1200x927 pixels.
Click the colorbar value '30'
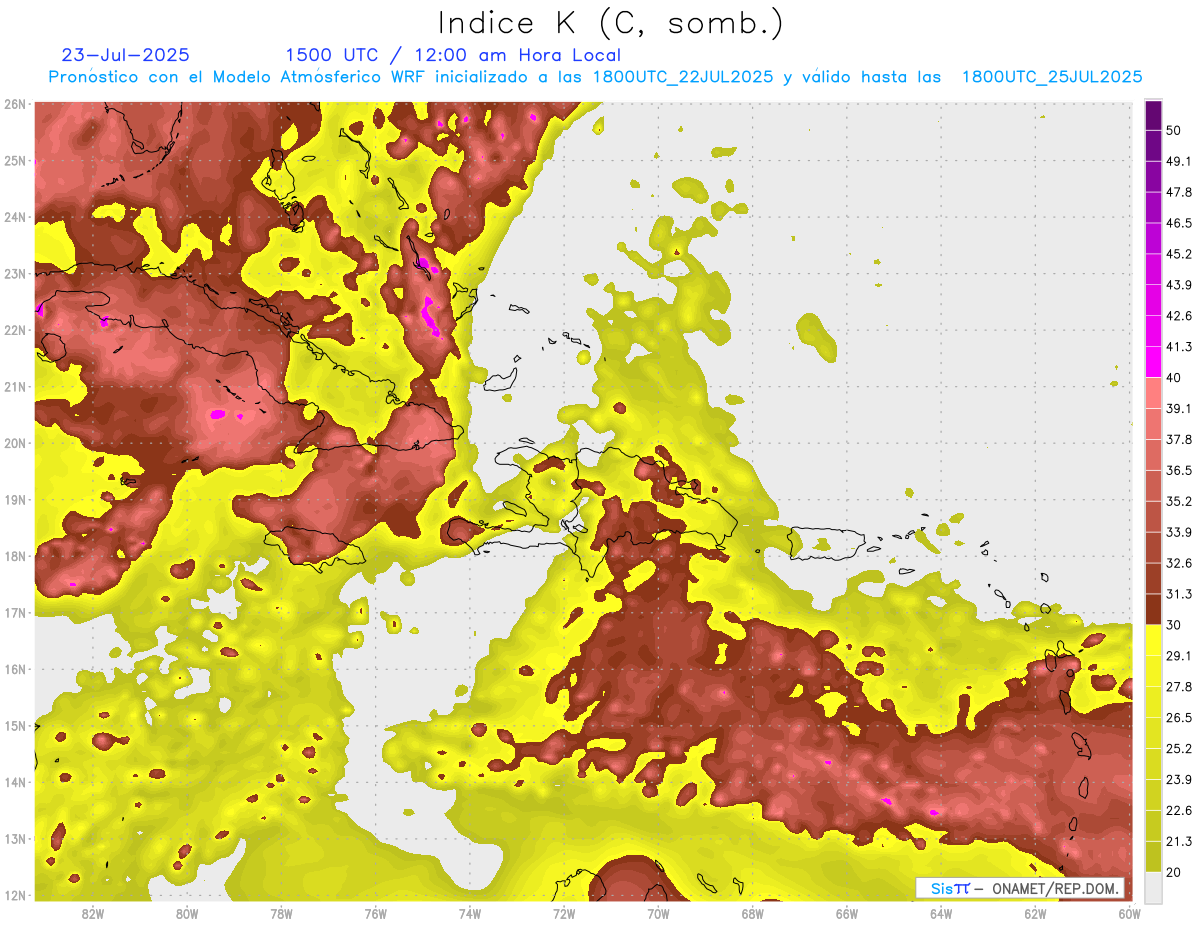(x=1173, y=625)
